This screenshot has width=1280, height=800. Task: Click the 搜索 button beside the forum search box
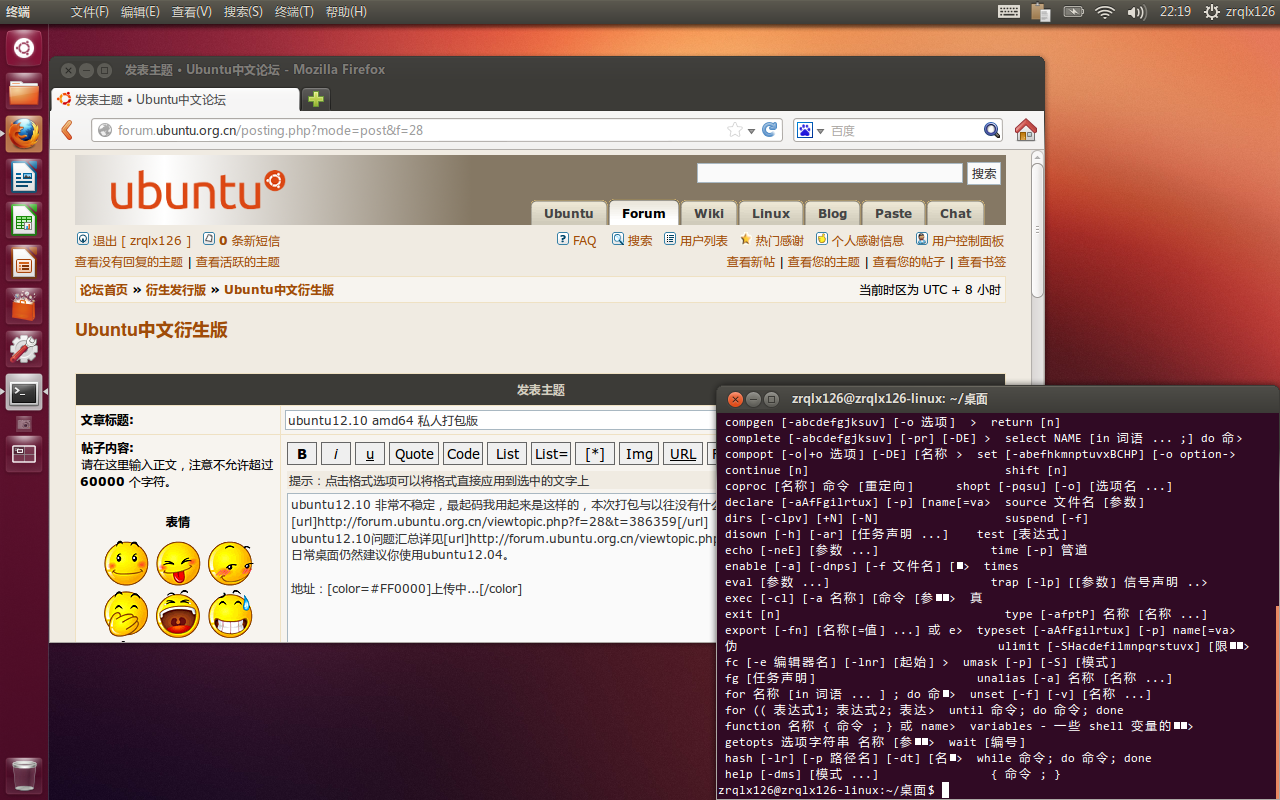click(984, 173)
